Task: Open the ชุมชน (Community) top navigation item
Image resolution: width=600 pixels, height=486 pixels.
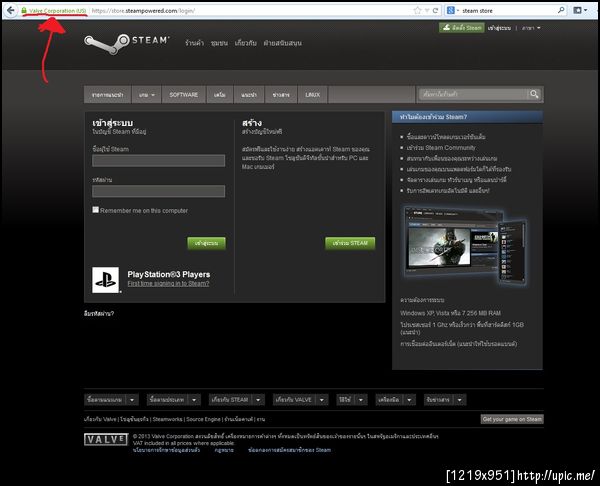Action: (219, 43)
